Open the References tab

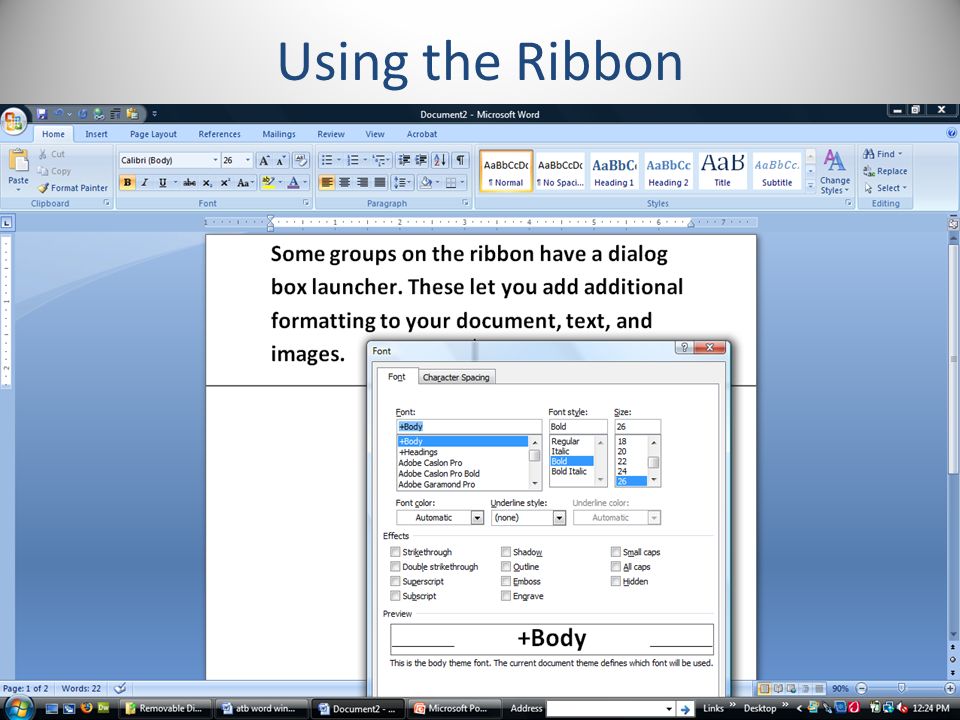coord(219,134)
